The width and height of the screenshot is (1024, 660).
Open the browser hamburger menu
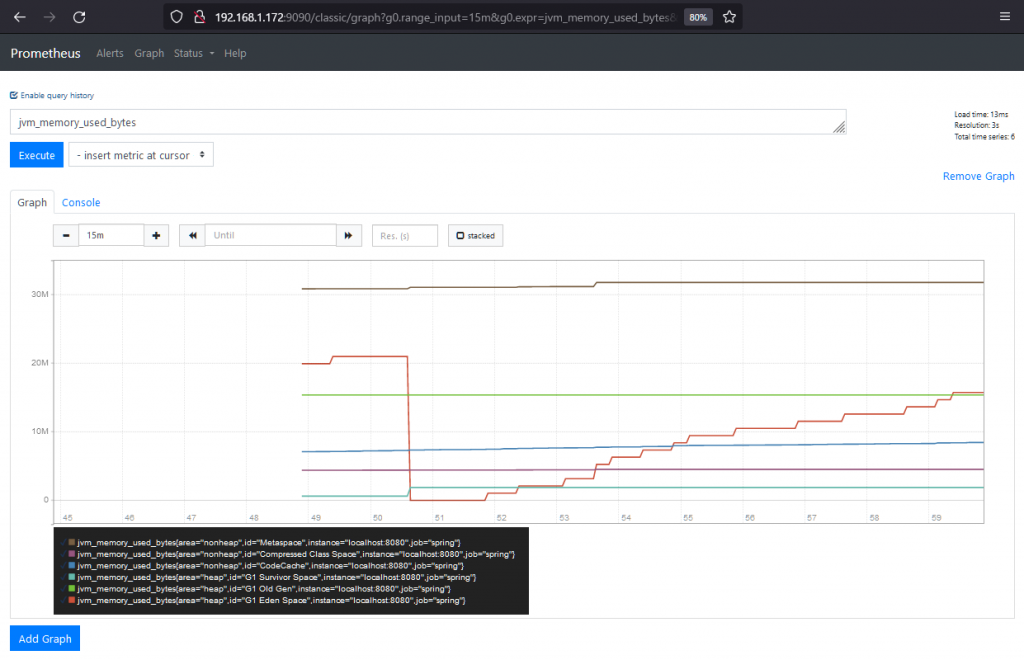pyautogui.click(x=1005, y=16)
